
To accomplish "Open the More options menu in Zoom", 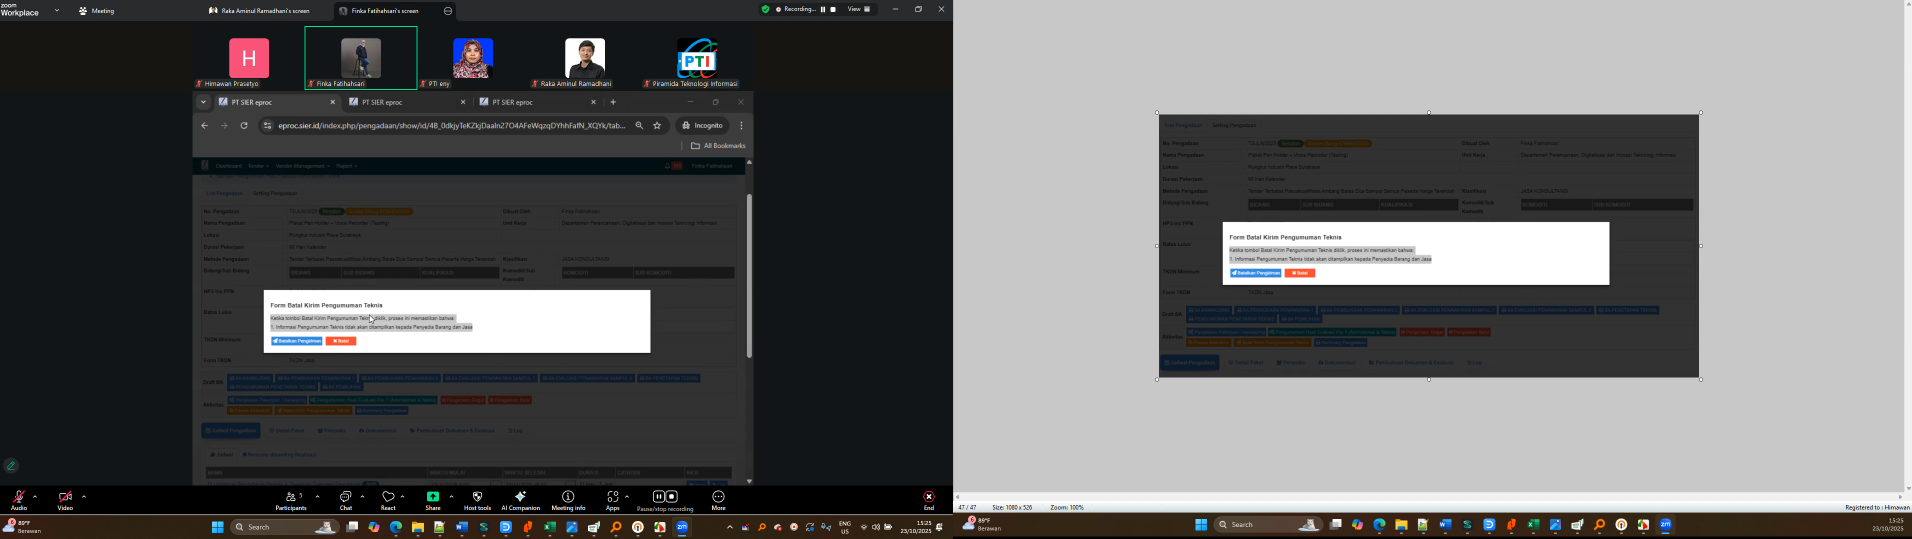I will point(718,500).
